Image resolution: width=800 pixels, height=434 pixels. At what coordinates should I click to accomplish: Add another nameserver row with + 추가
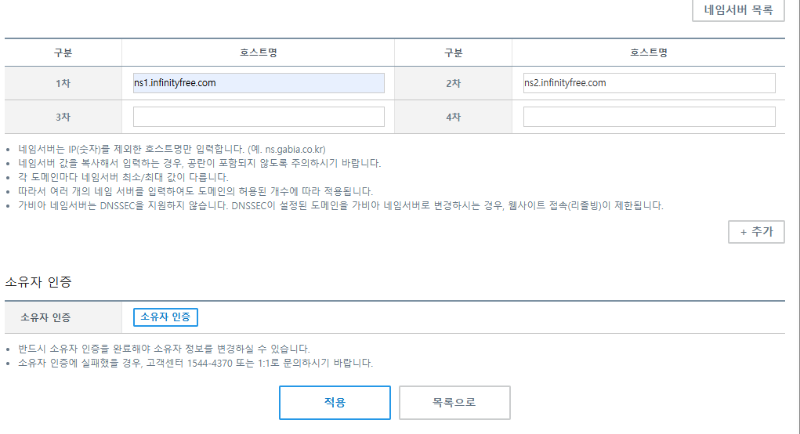(x=756, y=232)
